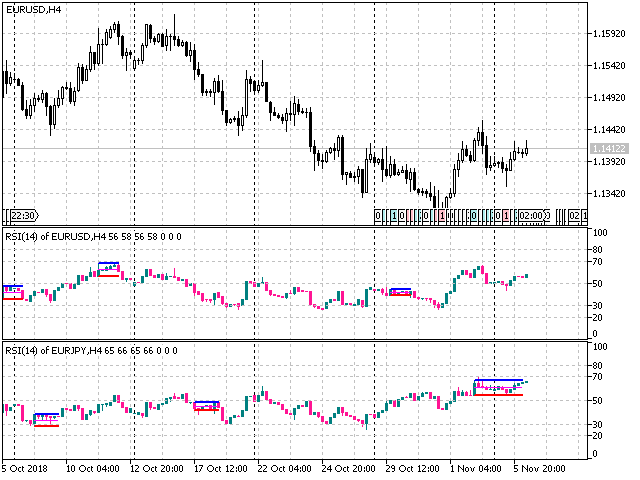This screenshot has width=640, height=480.
Task: Select the 02:00 calendar event marker
Action: pos(531,216)
